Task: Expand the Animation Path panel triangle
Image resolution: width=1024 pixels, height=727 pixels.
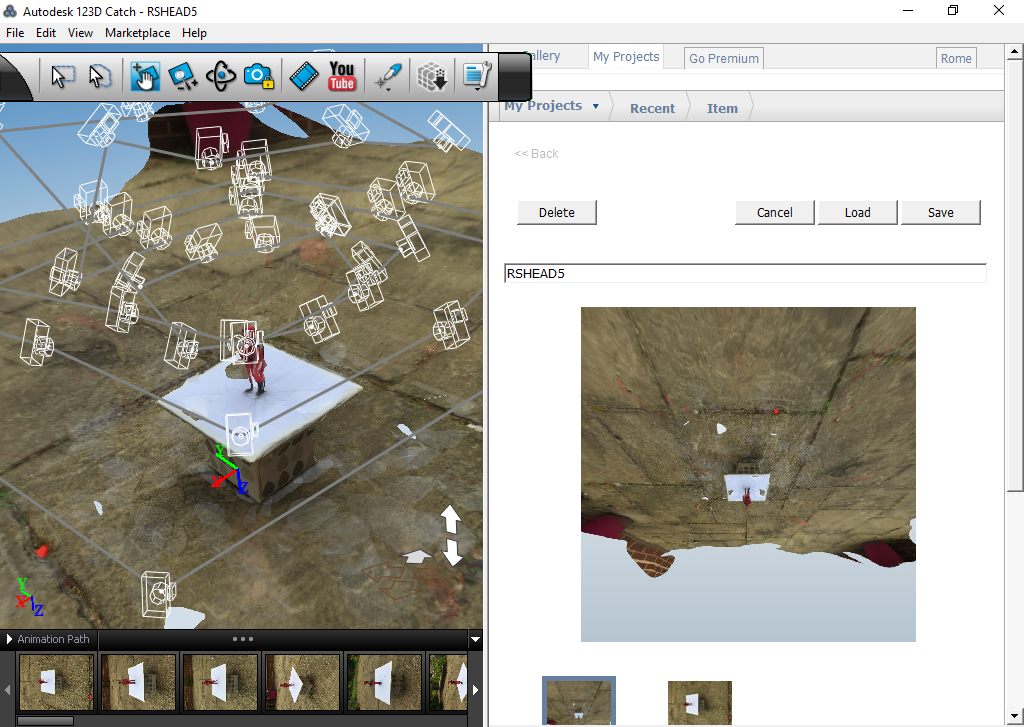Action: [x=9, y=639]
